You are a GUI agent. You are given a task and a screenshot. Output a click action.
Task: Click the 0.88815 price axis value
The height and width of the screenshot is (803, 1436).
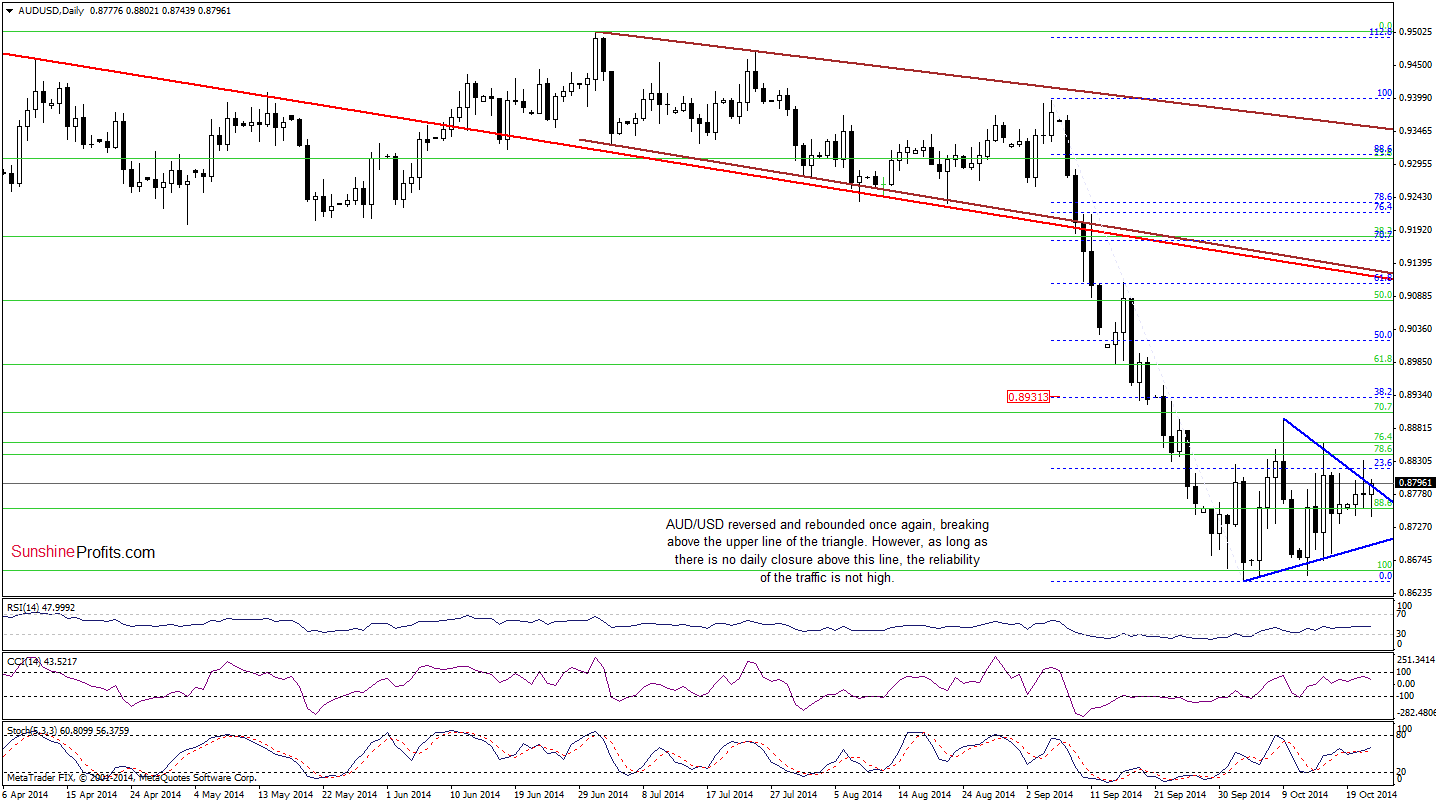1414,428
